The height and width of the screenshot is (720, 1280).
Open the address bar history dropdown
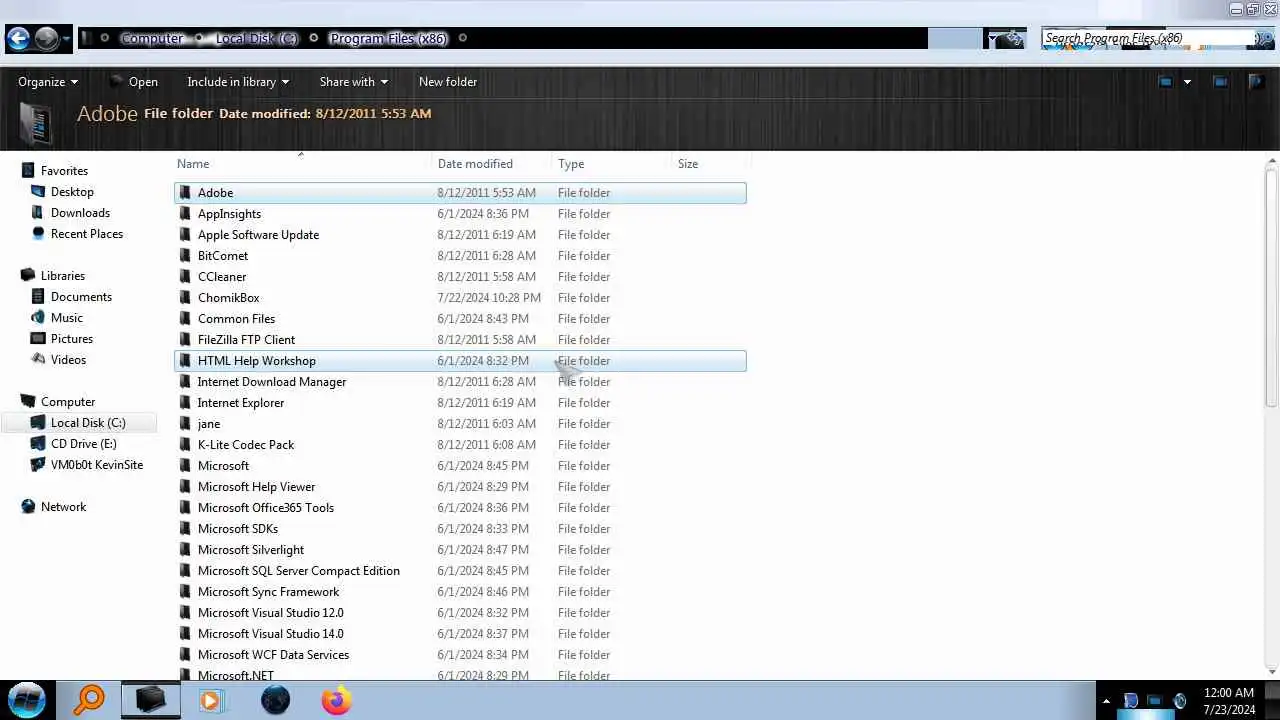(993, 38)
